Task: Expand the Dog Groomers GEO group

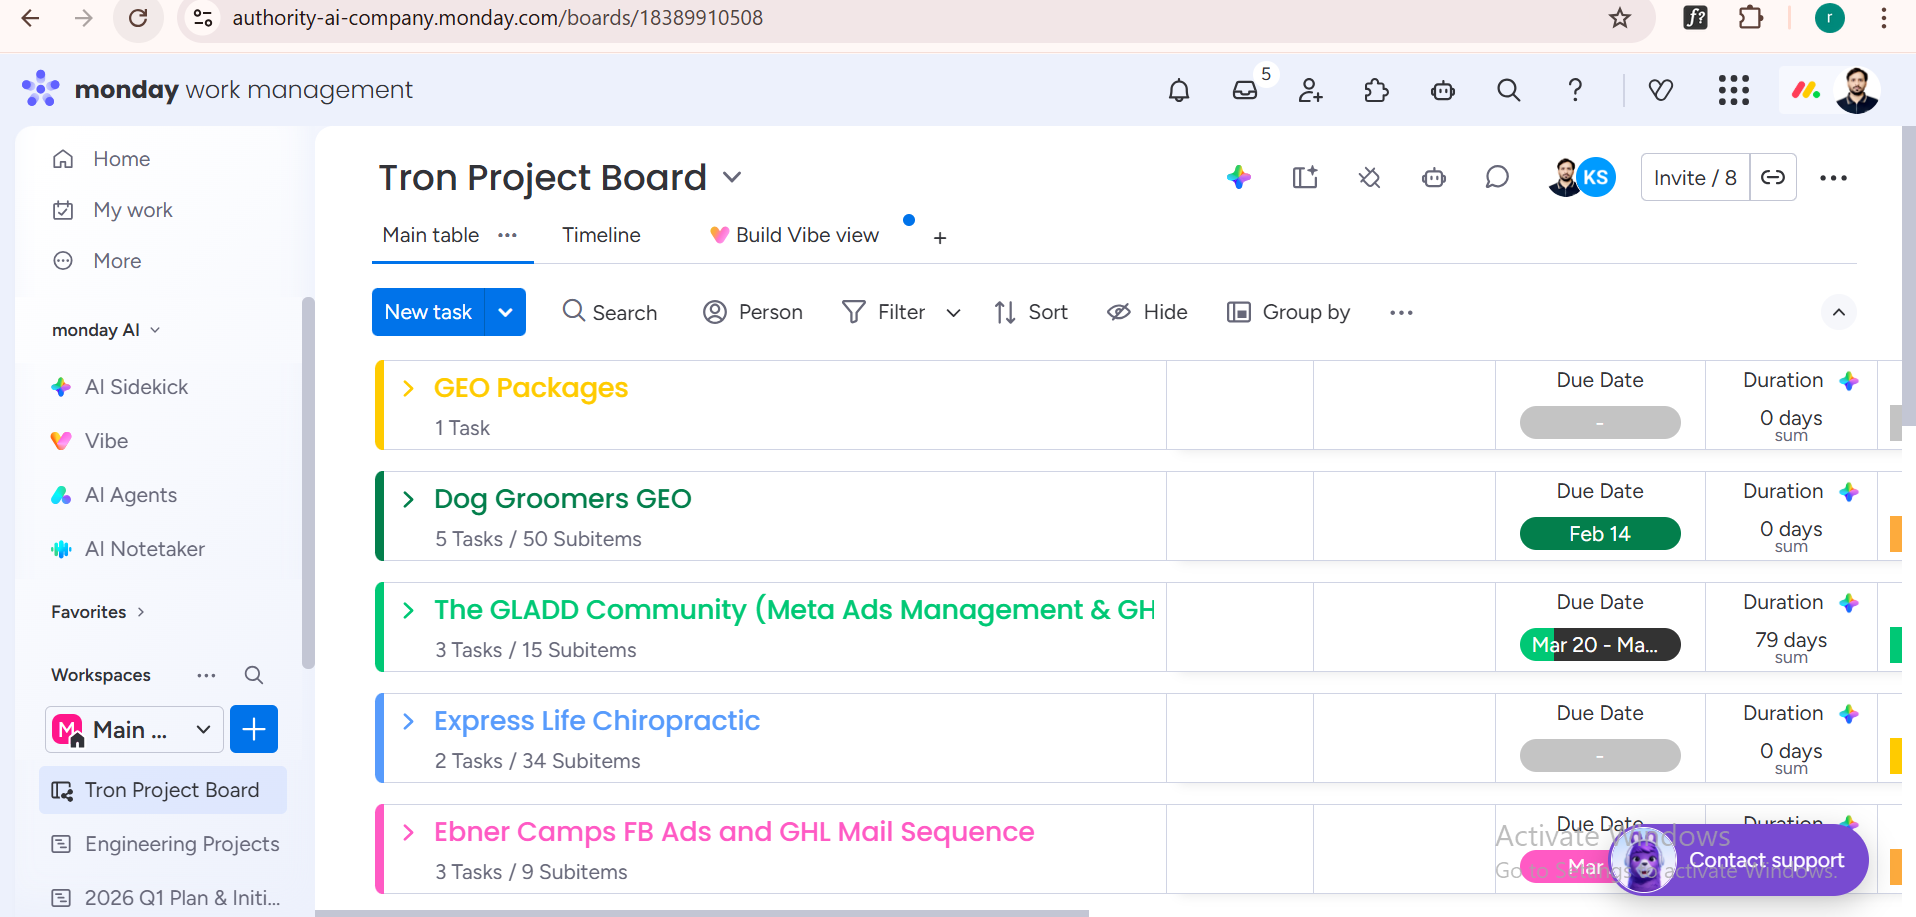Action: pyautogui.click(x=408, y=499)
